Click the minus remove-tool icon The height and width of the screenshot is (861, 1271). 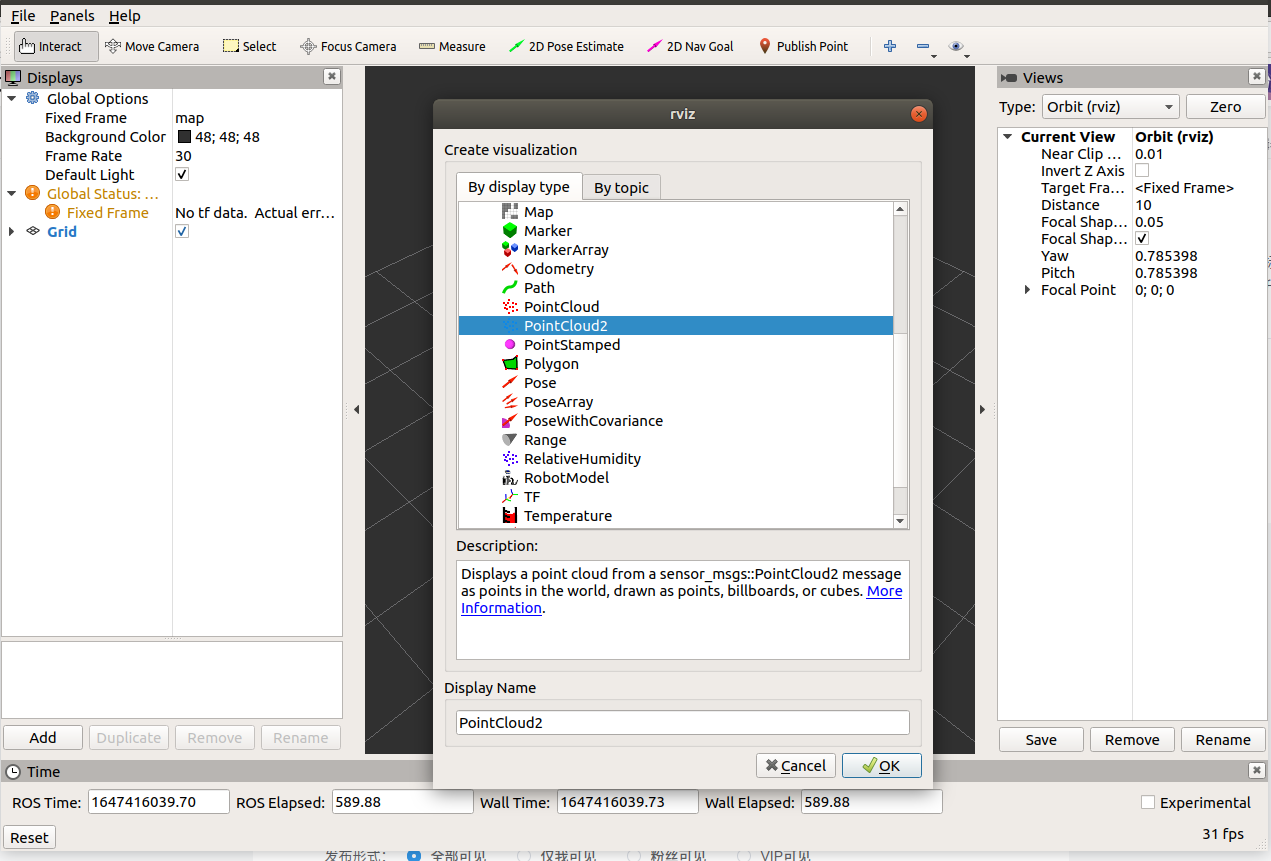[923, 46]
